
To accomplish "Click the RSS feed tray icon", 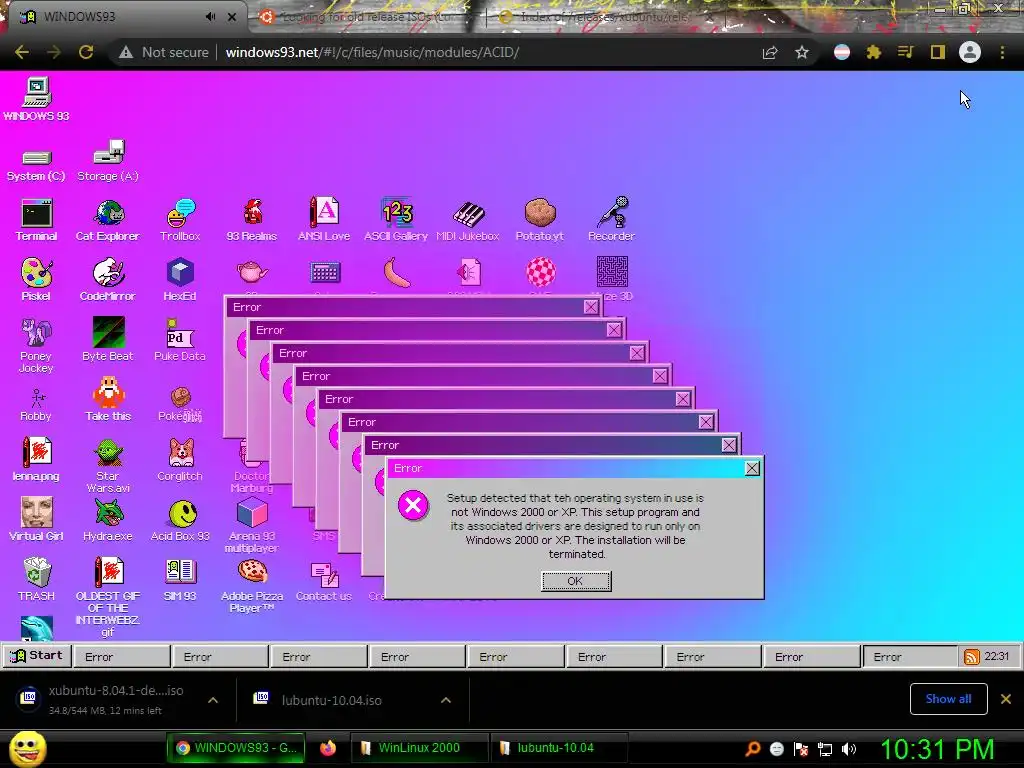I will (x=971, y=656).
